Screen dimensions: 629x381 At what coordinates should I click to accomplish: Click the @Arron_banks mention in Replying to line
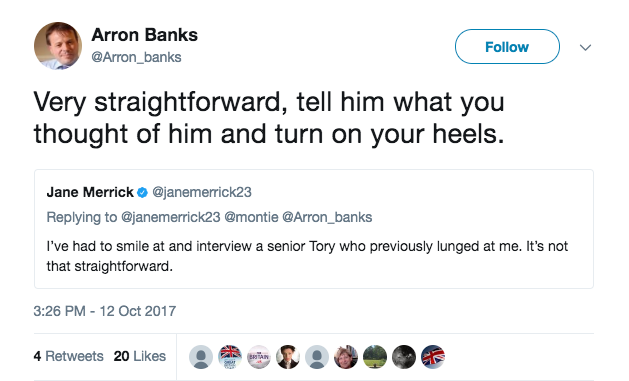tap(327, 217)
